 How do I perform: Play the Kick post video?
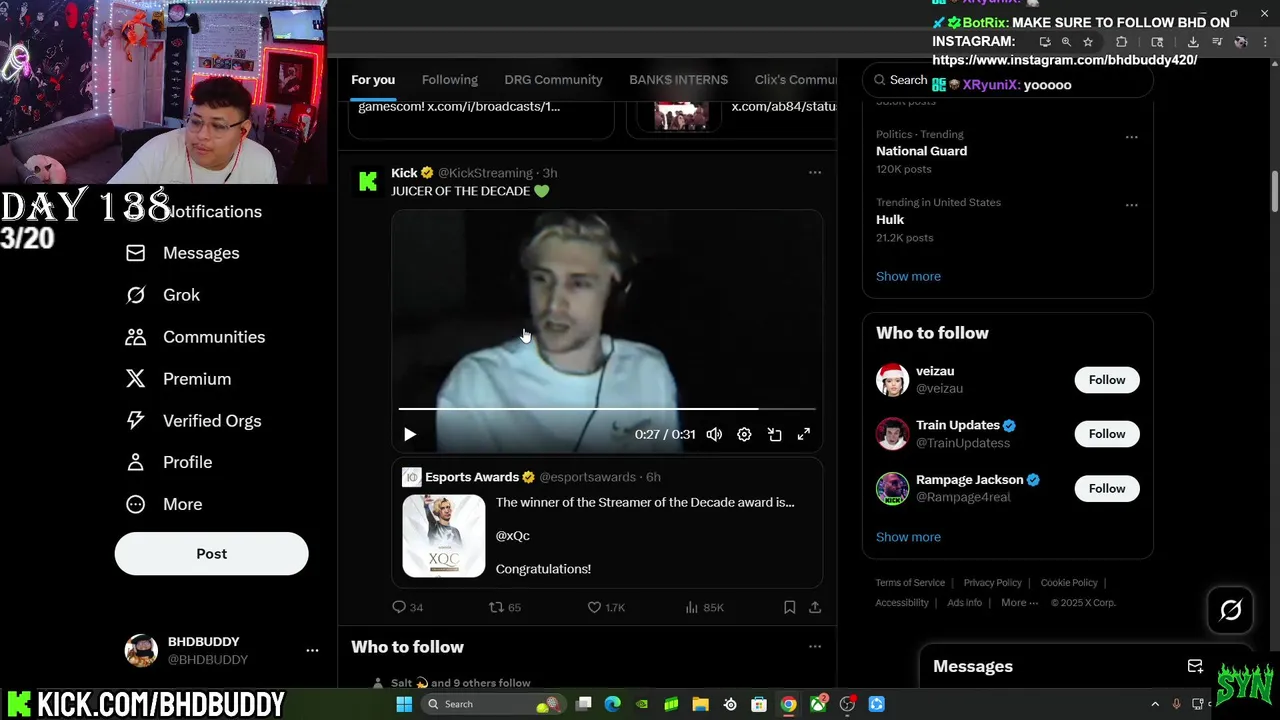point(409,434)
